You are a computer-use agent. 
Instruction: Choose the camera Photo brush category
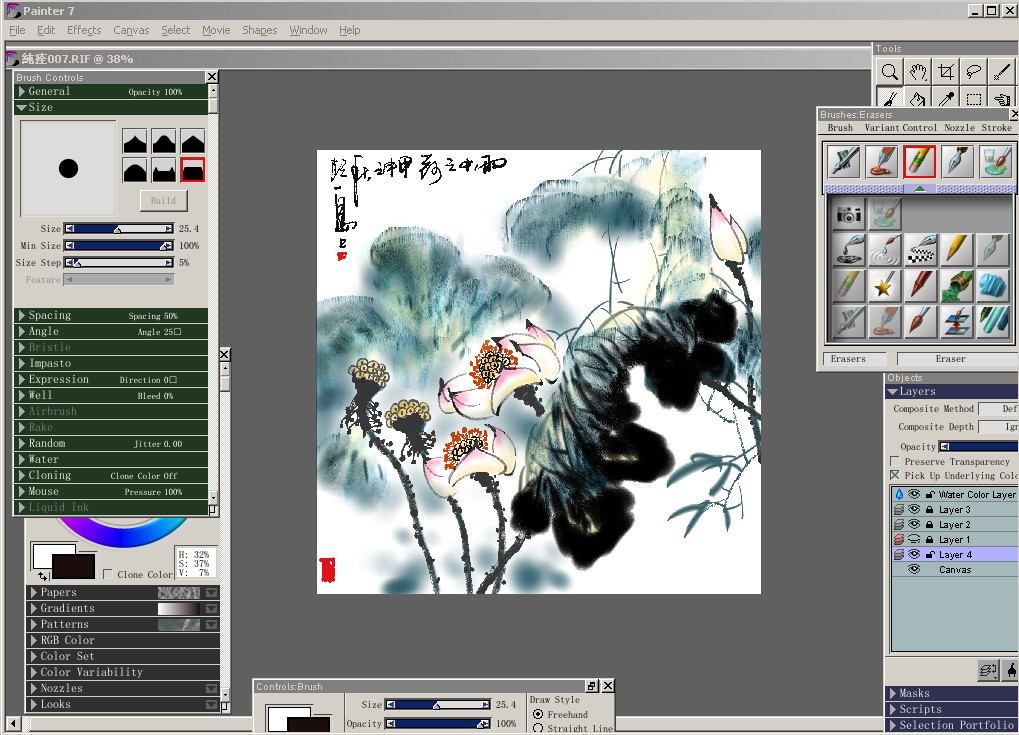[848, 214]
